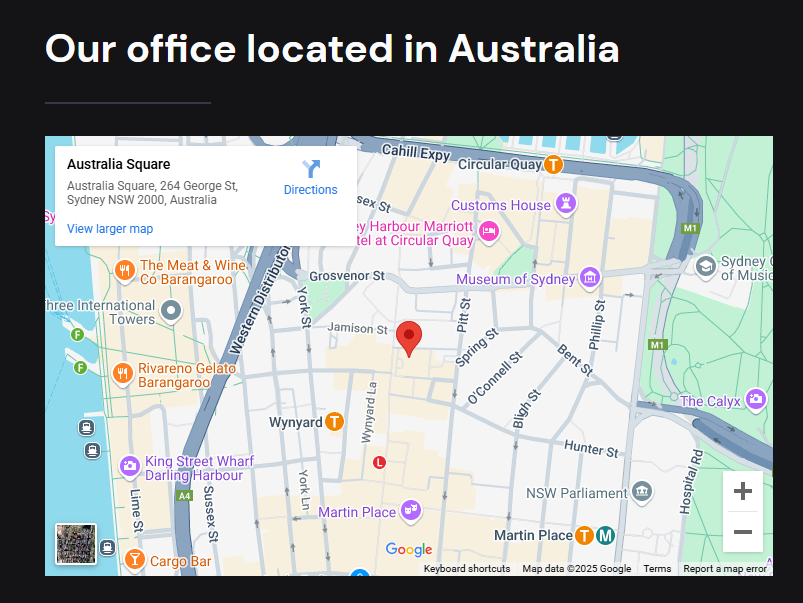Click The Meat & Wine Co restaurant icon
Viewport: 803px width, 603px height.
[x=124, y=270]
